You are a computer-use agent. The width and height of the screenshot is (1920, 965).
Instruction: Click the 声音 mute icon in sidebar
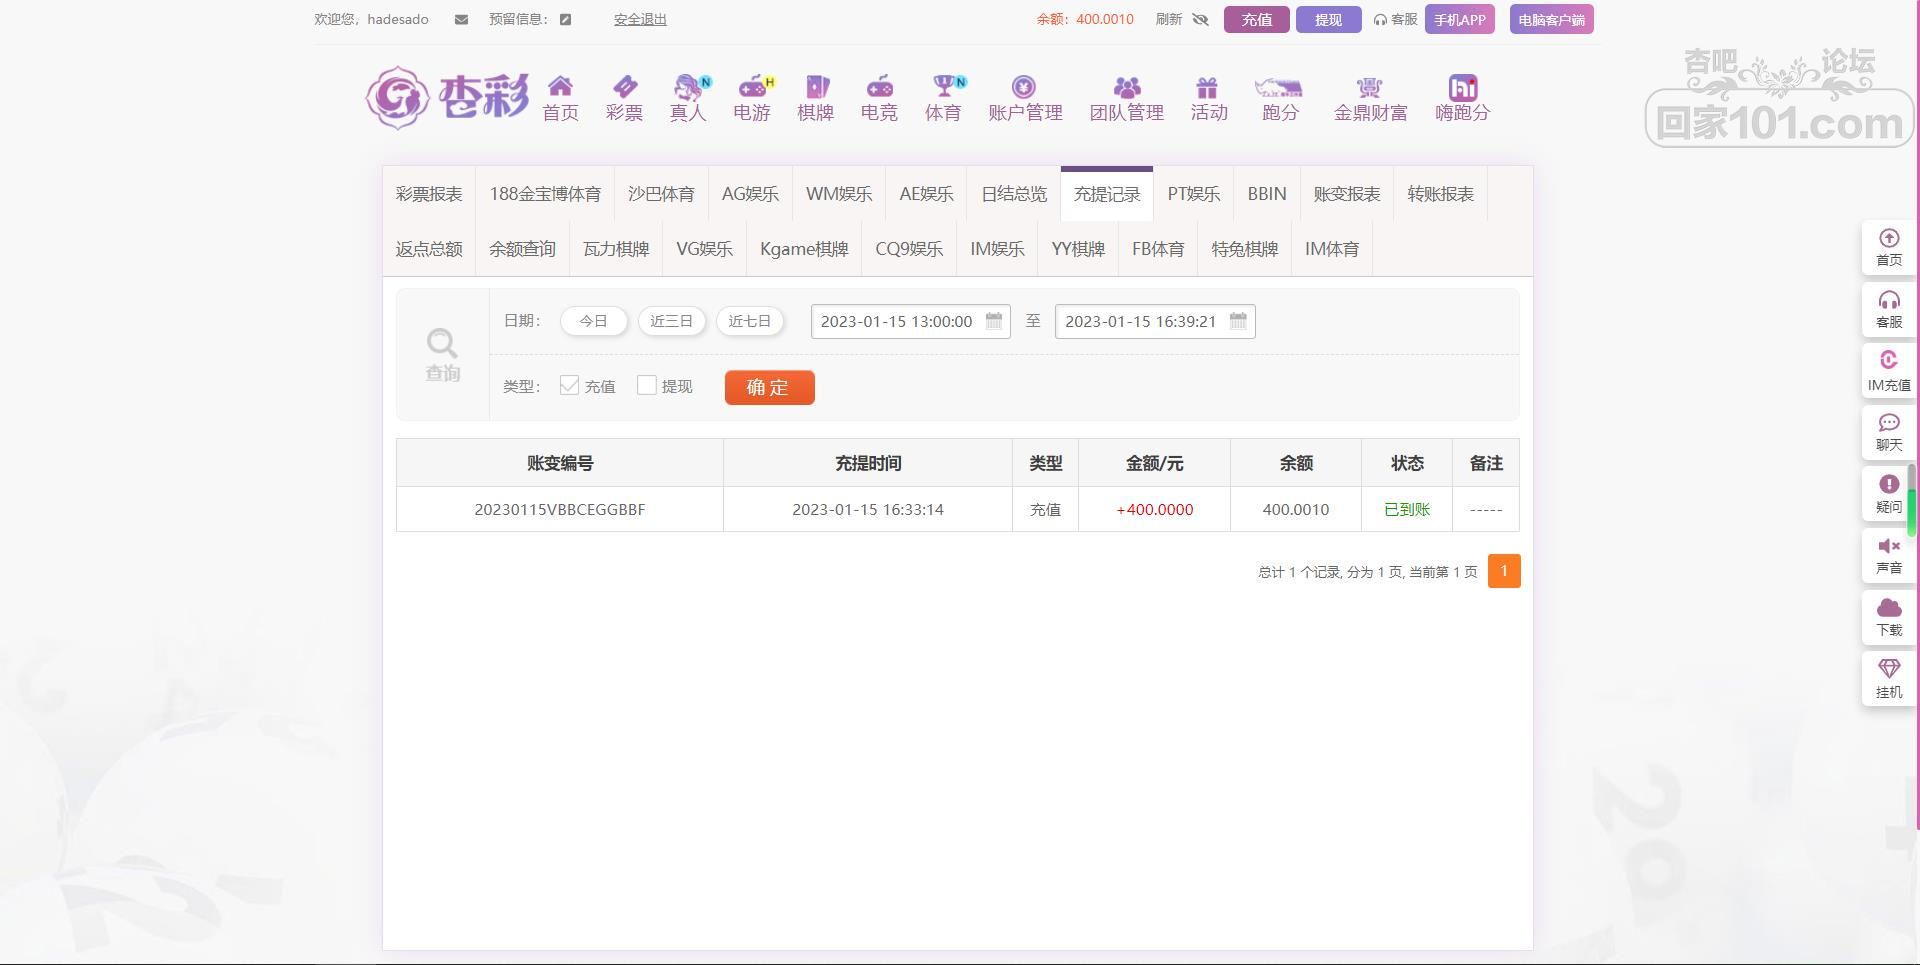[x=1888, y=546]
